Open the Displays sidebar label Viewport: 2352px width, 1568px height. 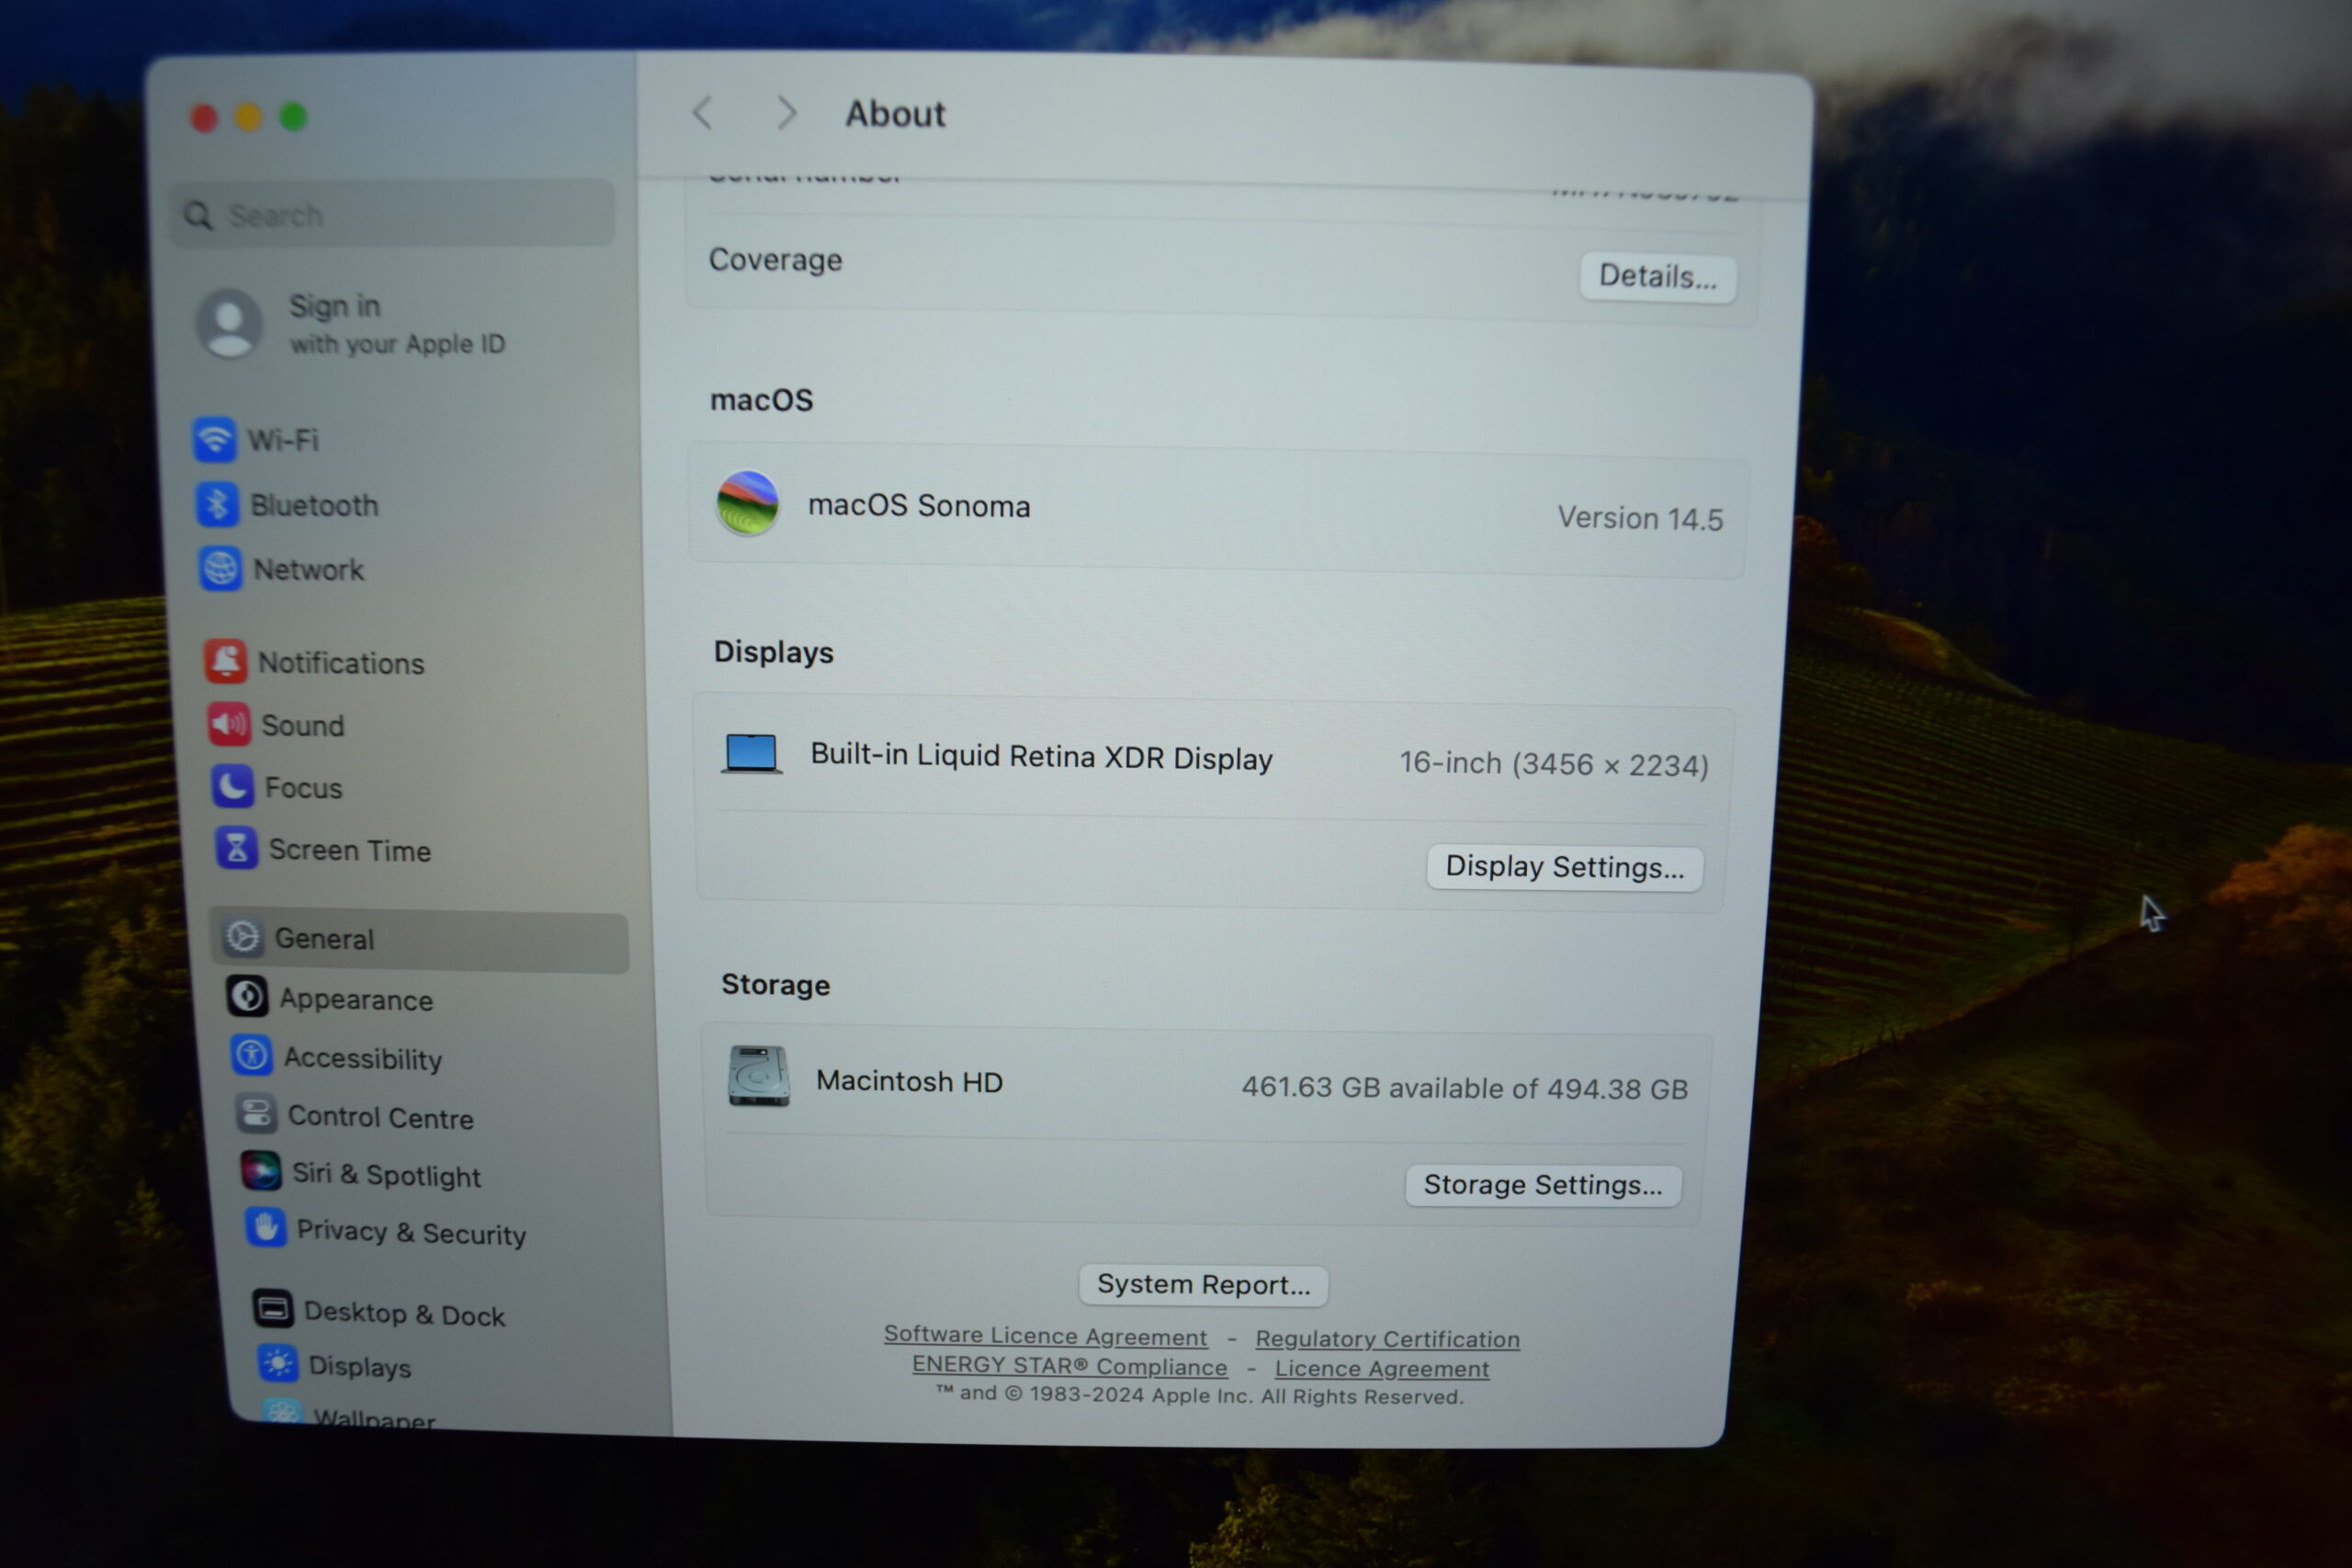click(360, 1367)
